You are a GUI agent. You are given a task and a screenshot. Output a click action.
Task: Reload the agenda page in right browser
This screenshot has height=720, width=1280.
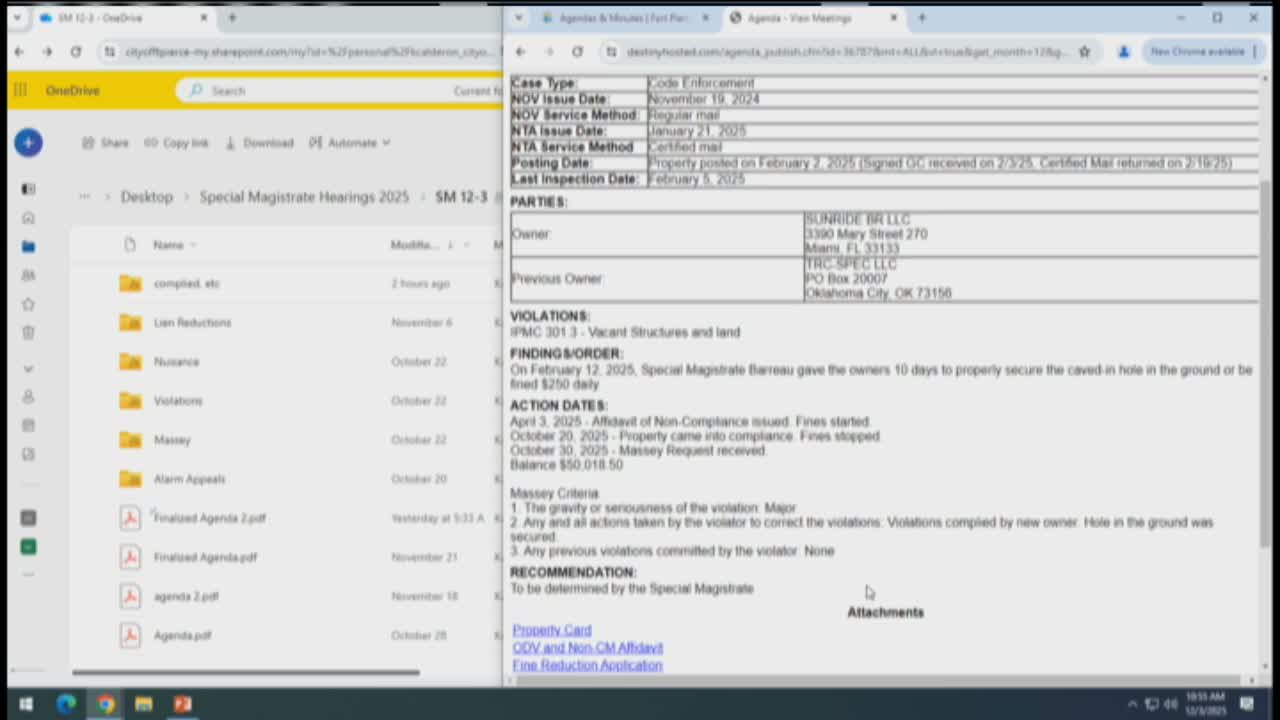(577, 51)
